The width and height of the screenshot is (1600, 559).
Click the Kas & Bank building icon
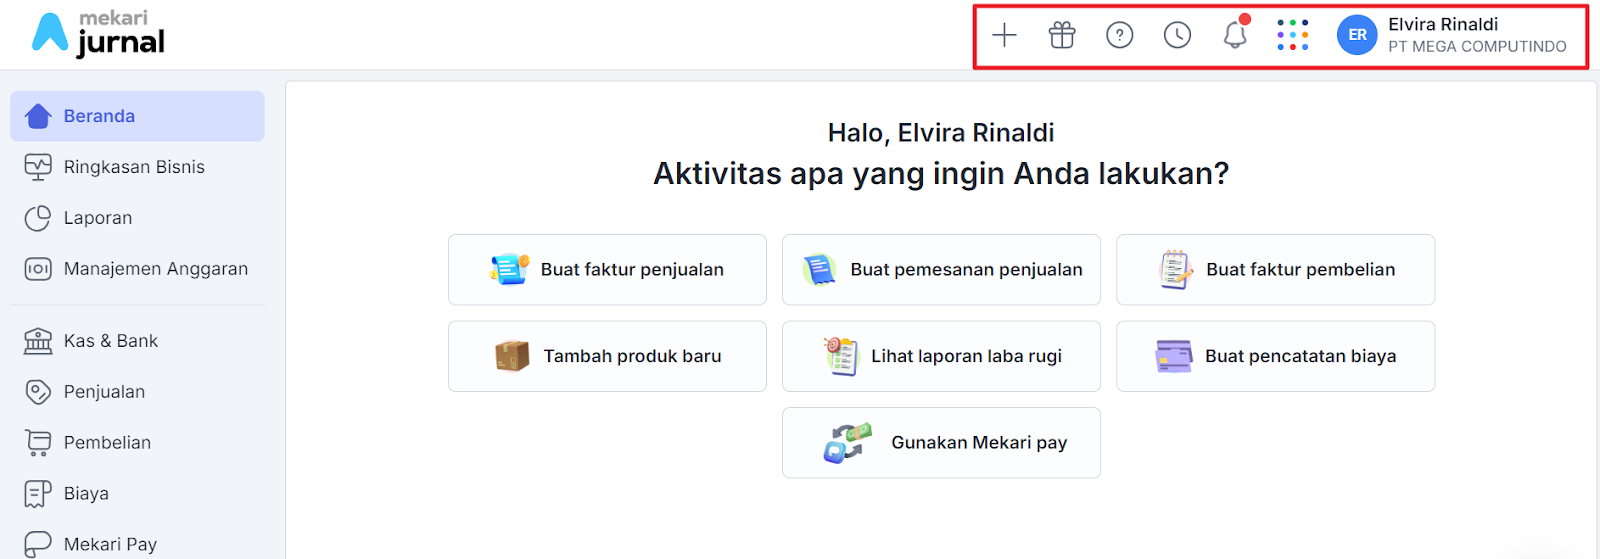click(x=38, y=341)
